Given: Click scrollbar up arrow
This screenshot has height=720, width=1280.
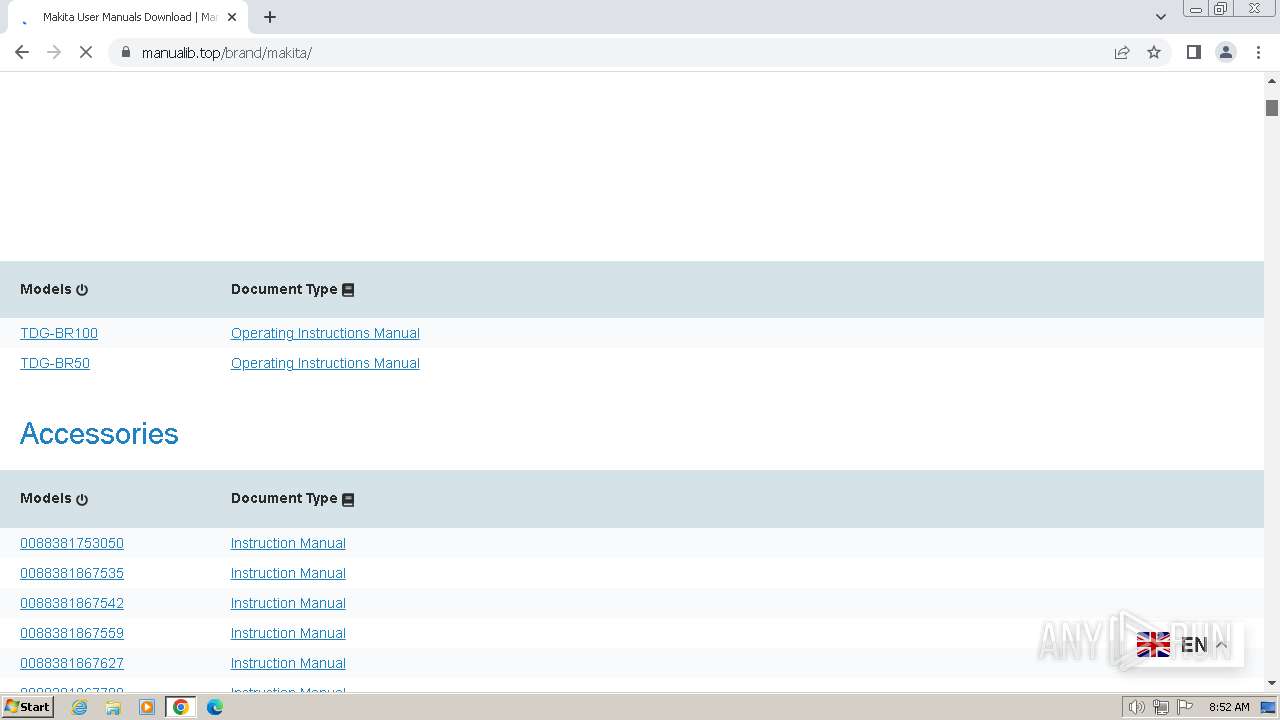Looking at the screenshot, I should tap(1272, 80).
